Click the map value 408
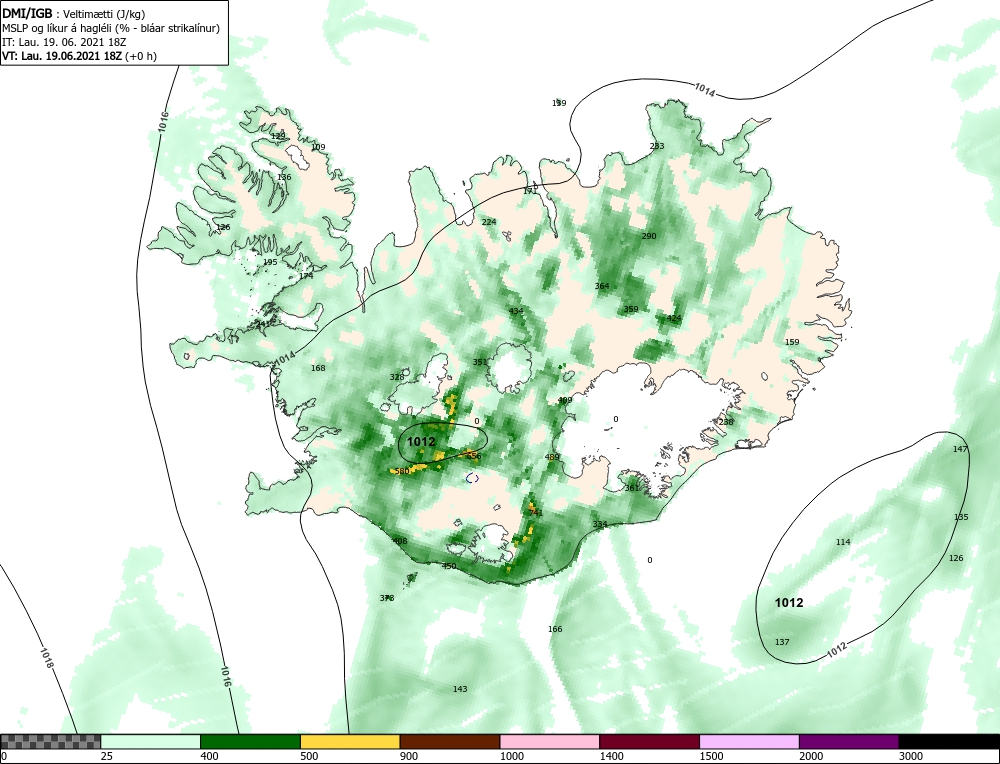1000x764 pixels. (x=399, y=541)
